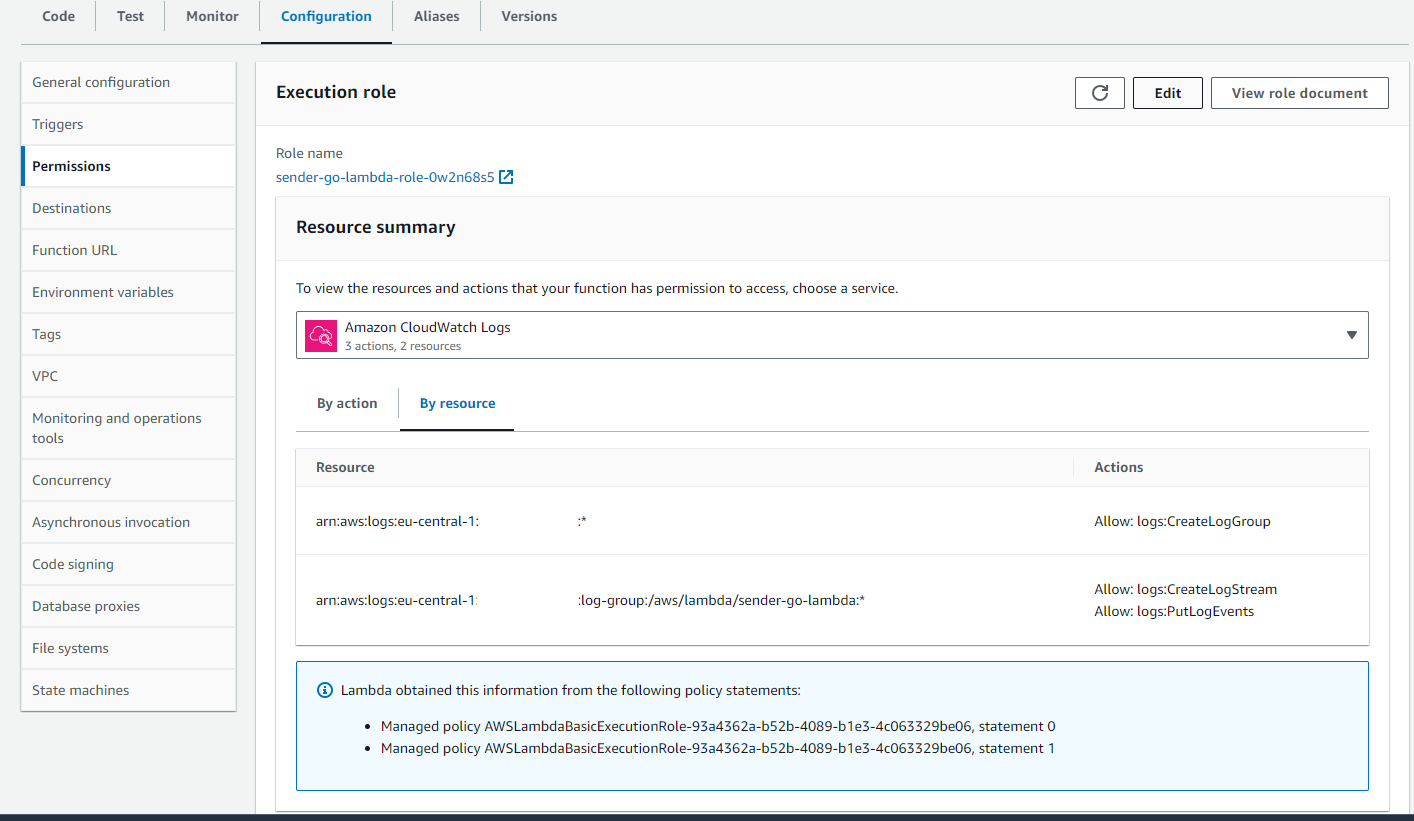Open the Code tab
The image size is (1414, 821).
pos(58,16)
